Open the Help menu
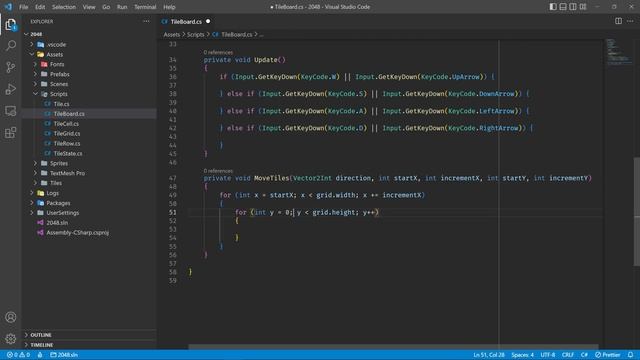Viewport: 640px width, 360px height. pos(169,7)
